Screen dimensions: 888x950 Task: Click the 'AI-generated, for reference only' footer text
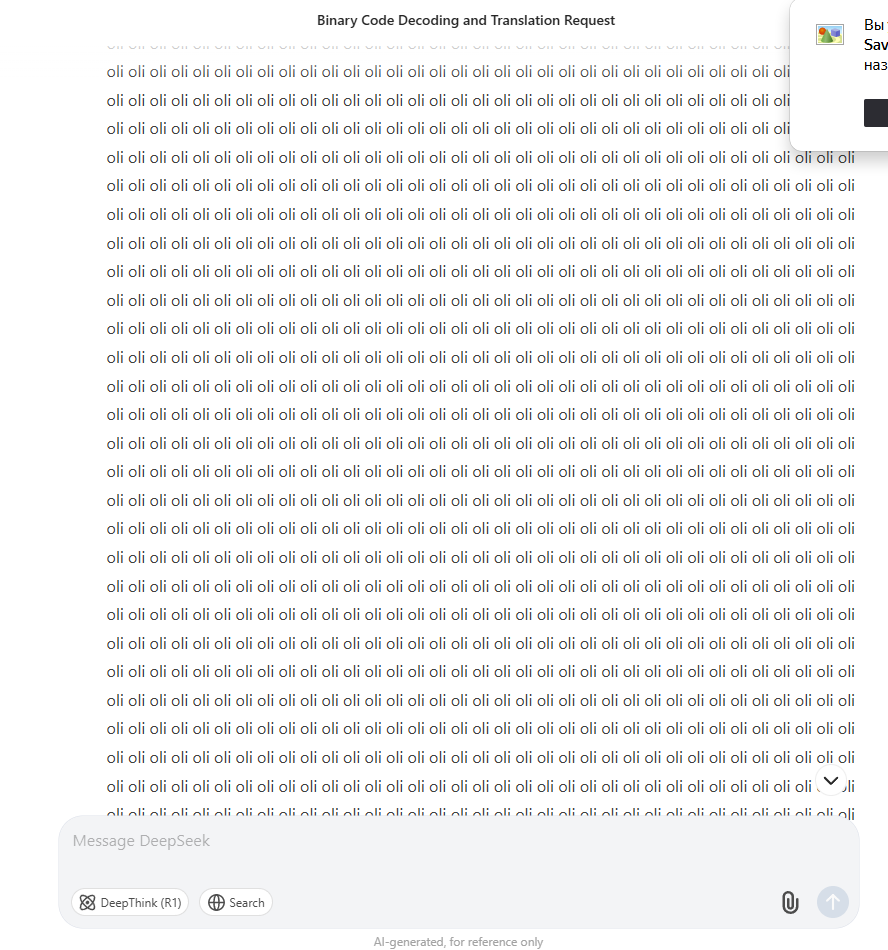pos(458,942)
